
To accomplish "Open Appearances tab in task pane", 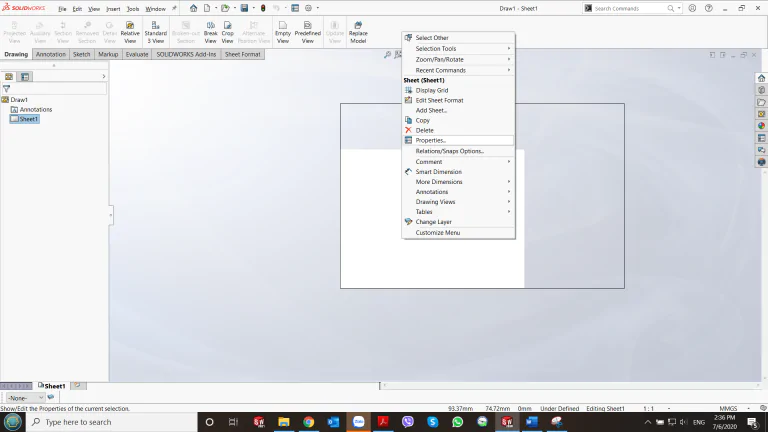I will pos(761,126).
